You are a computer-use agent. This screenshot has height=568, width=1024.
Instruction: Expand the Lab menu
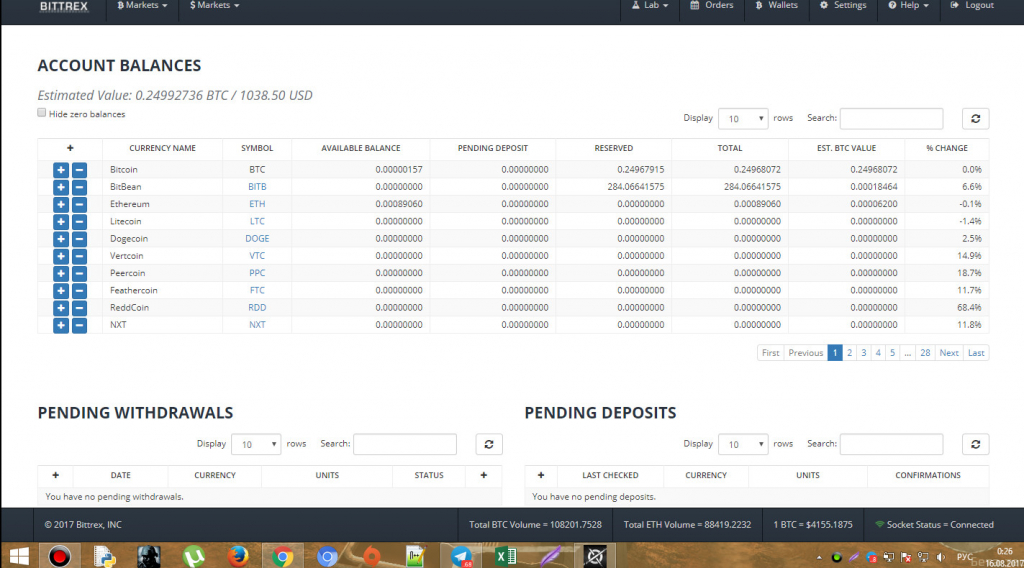coord(650,5)
